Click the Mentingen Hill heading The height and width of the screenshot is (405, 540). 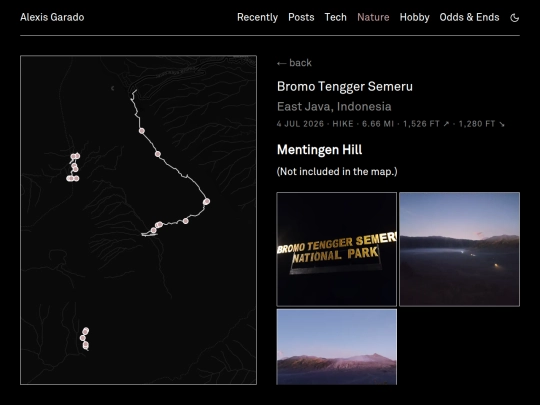pyautogui.click(x=319, y=150)
